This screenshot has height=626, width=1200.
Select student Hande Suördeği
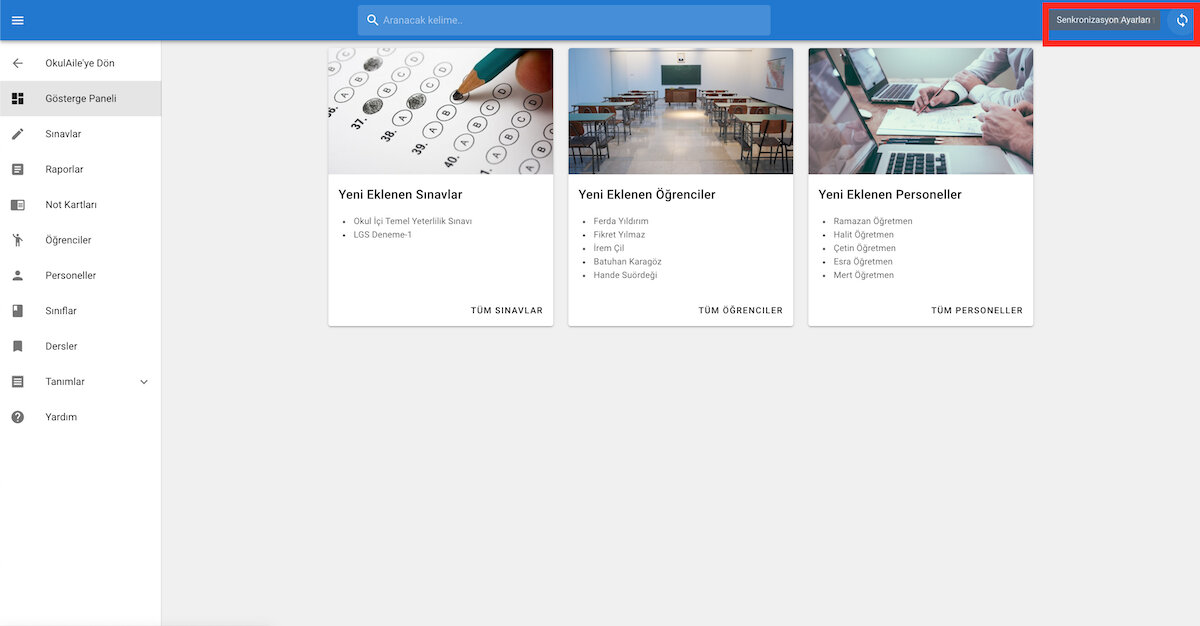pyautogui.click(x=626, y=275)
